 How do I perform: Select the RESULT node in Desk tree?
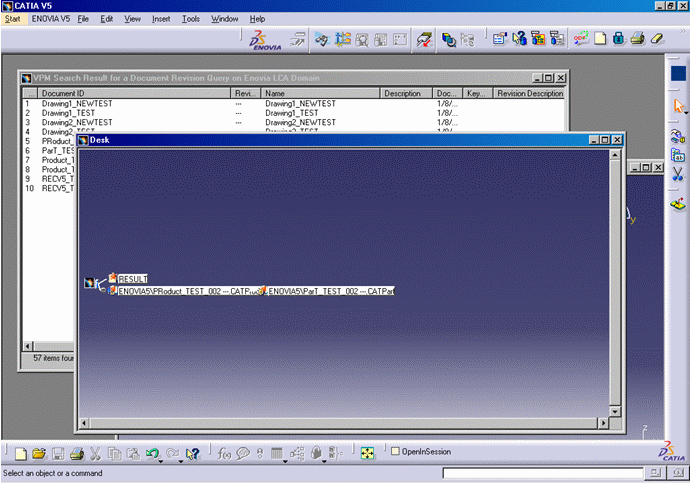click(133, 278)
